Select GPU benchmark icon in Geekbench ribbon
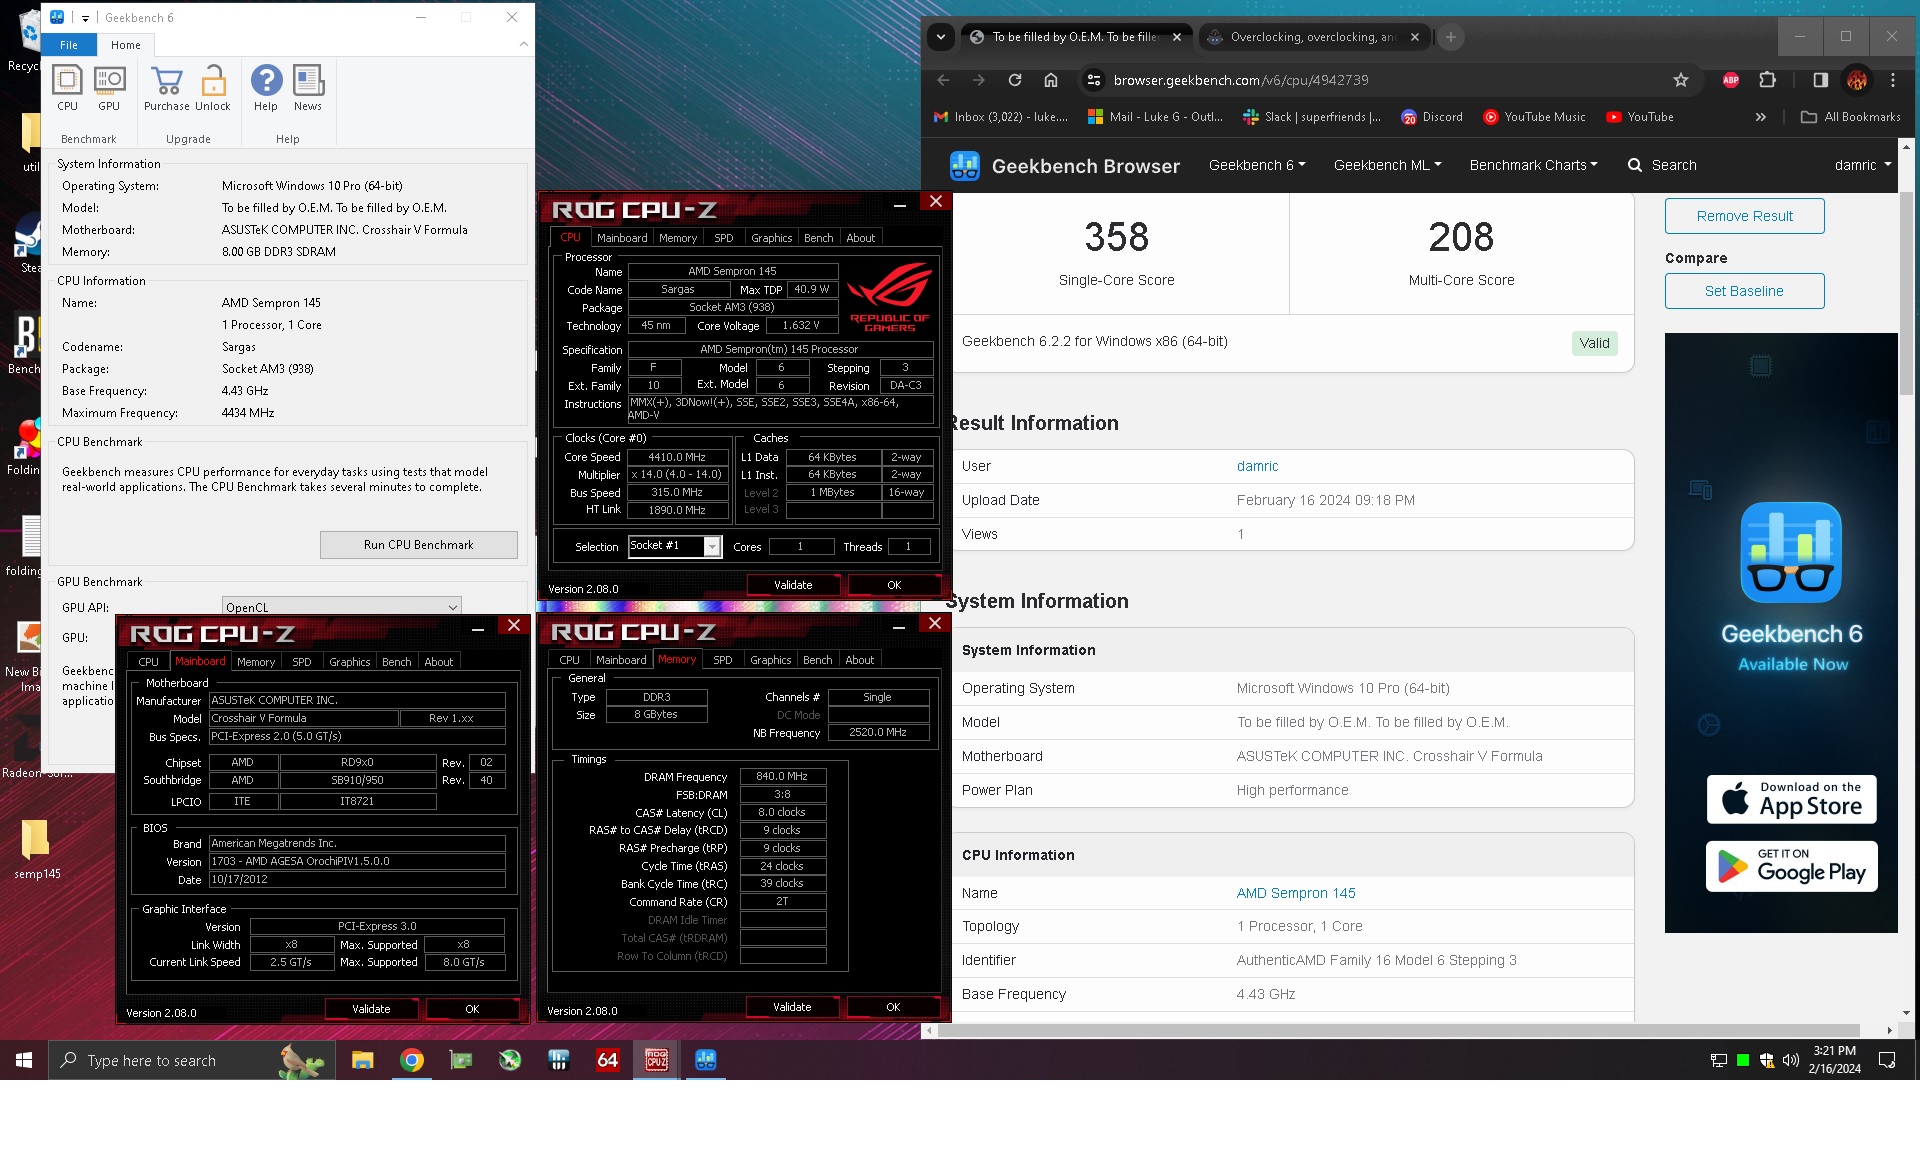 click(109, 88)
